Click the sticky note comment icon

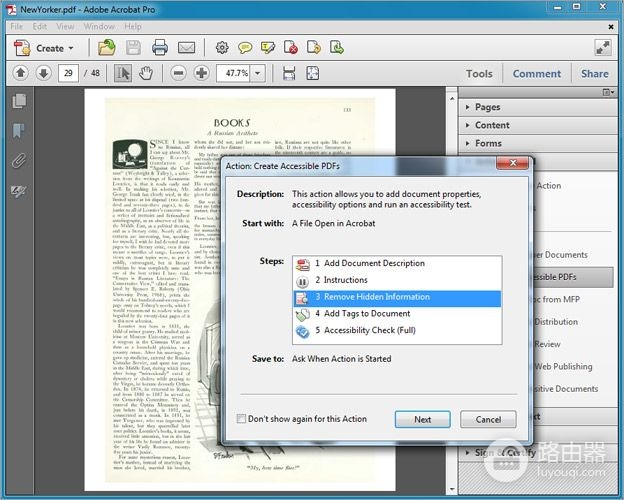(x=245, y=48)
